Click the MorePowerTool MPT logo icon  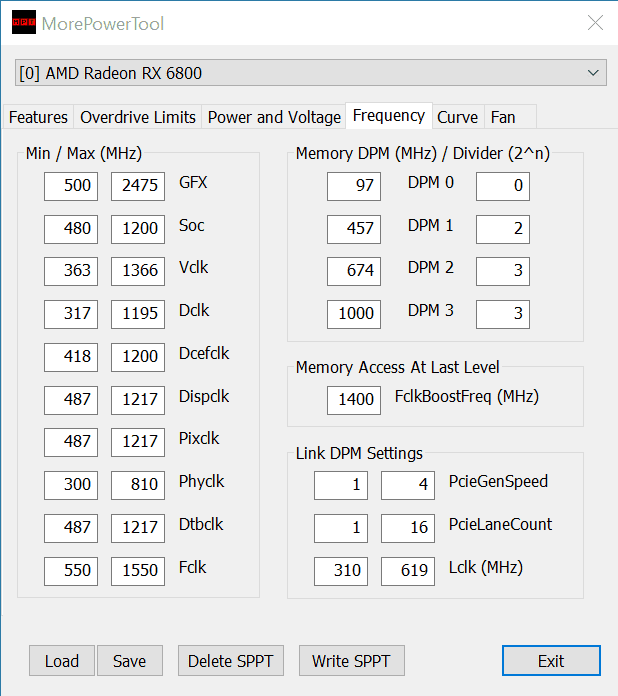click(x=24, y=22)
